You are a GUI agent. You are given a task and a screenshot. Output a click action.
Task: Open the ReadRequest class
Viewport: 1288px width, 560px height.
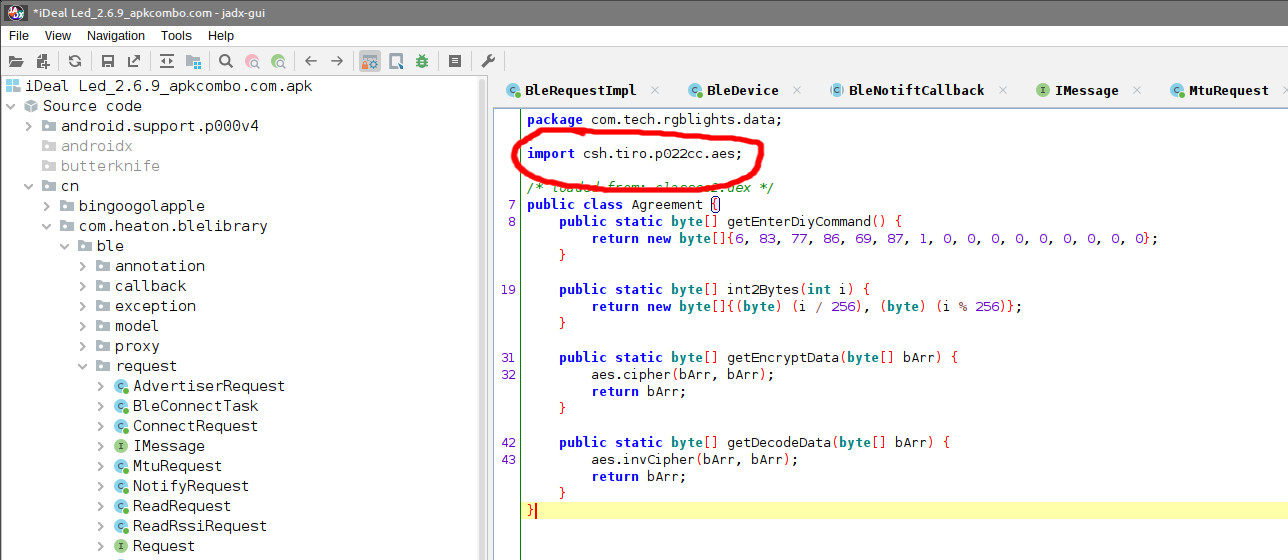(181, 506)
